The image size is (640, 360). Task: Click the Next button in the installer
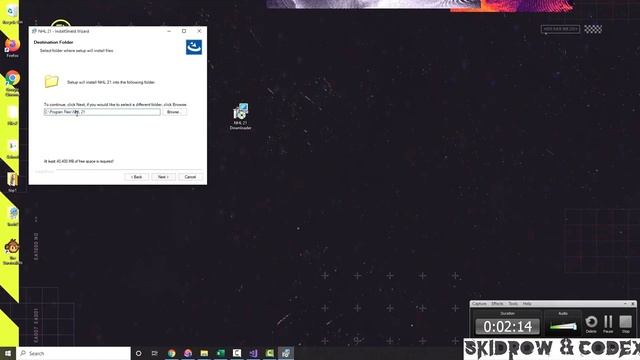[x=163, y=177]
